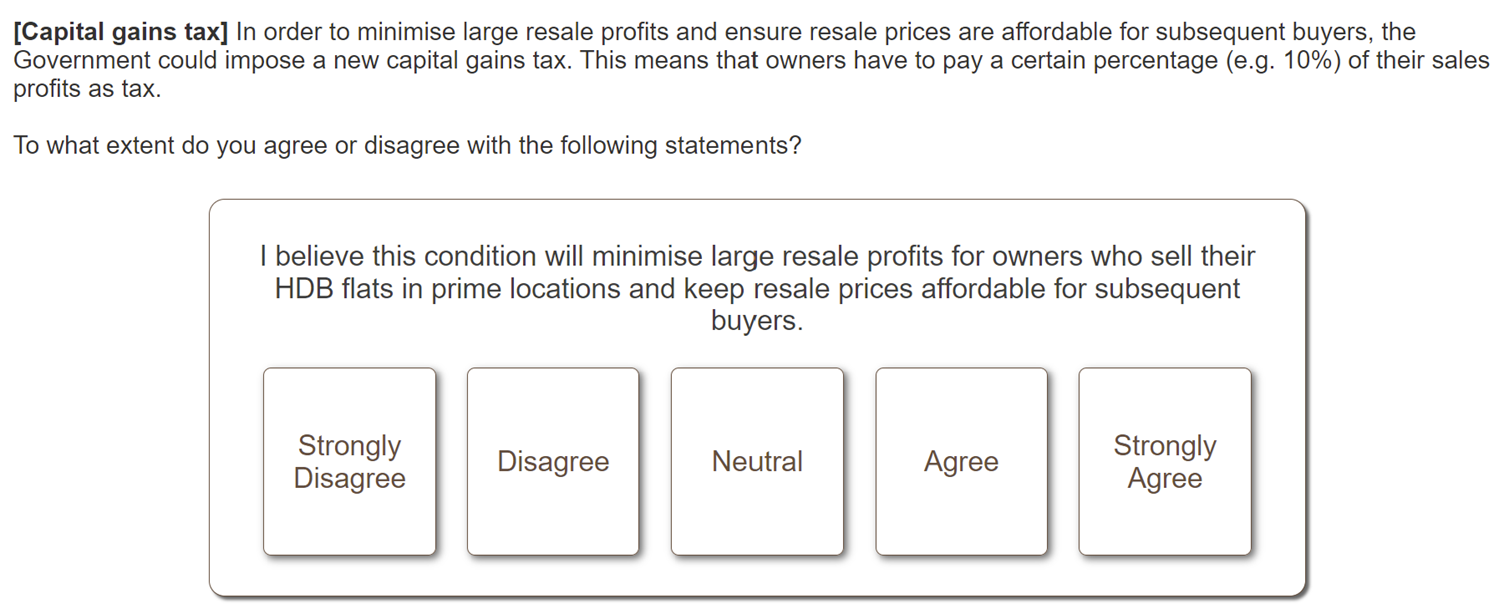The image size is (1504, 614).
Task: Click the bold [Capital gains tax] heading
Action: [121, 32]
